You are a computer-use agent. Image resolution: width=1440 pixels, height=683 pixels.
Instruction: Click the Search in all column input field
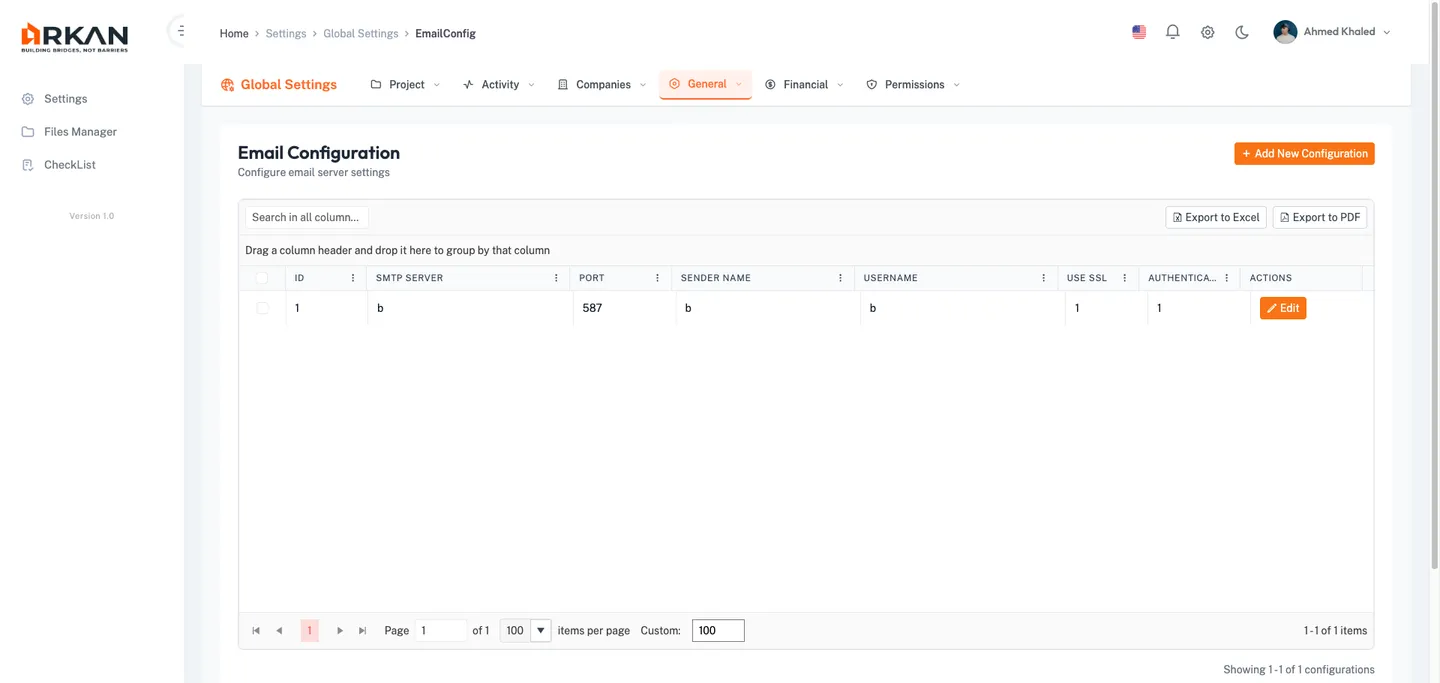pyautogui.click(x=306, y=217)
